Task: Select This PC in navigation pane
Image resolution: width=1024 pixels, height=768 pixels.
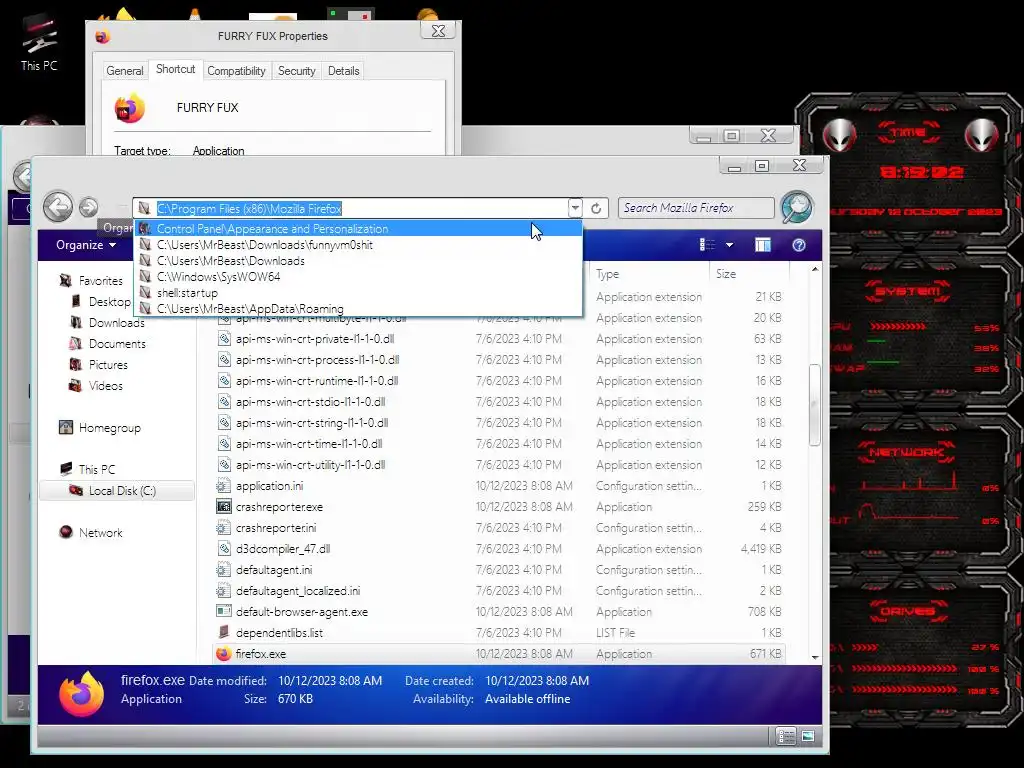Action: tap(97, 470)
